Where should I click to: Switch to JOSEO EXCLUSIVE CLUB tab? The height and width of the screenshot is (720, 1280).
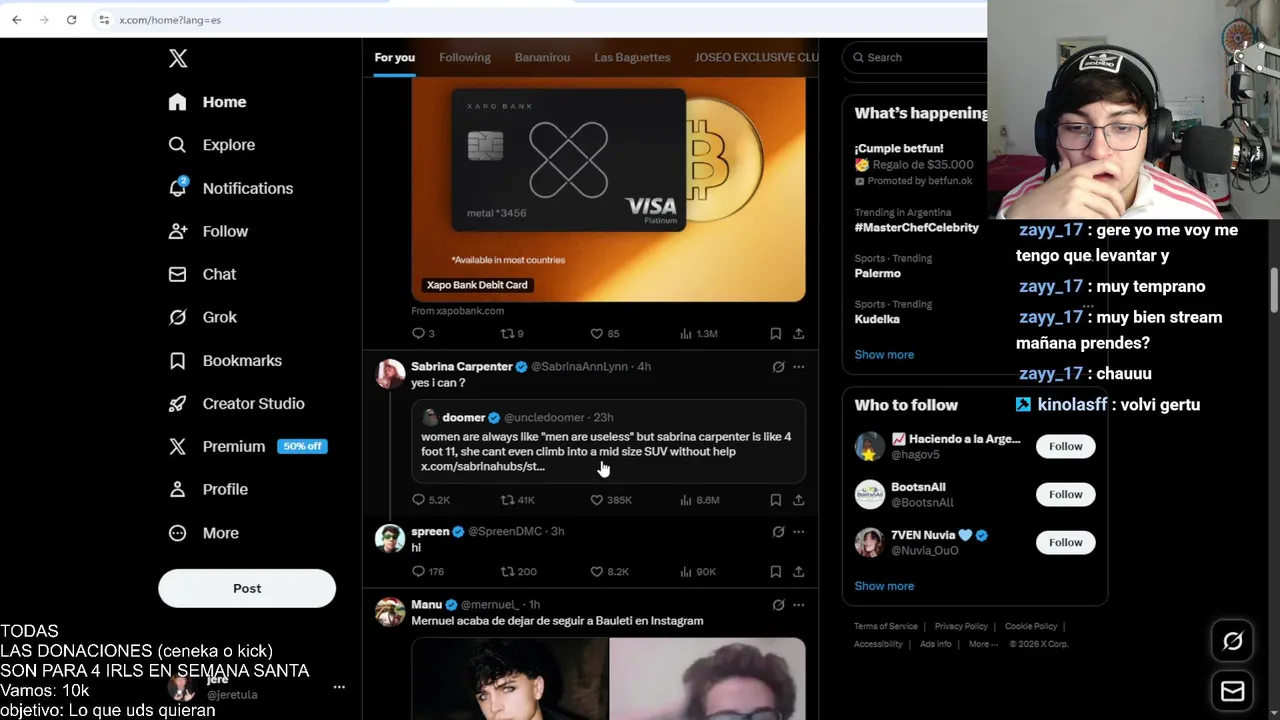(x=756, y=57)
